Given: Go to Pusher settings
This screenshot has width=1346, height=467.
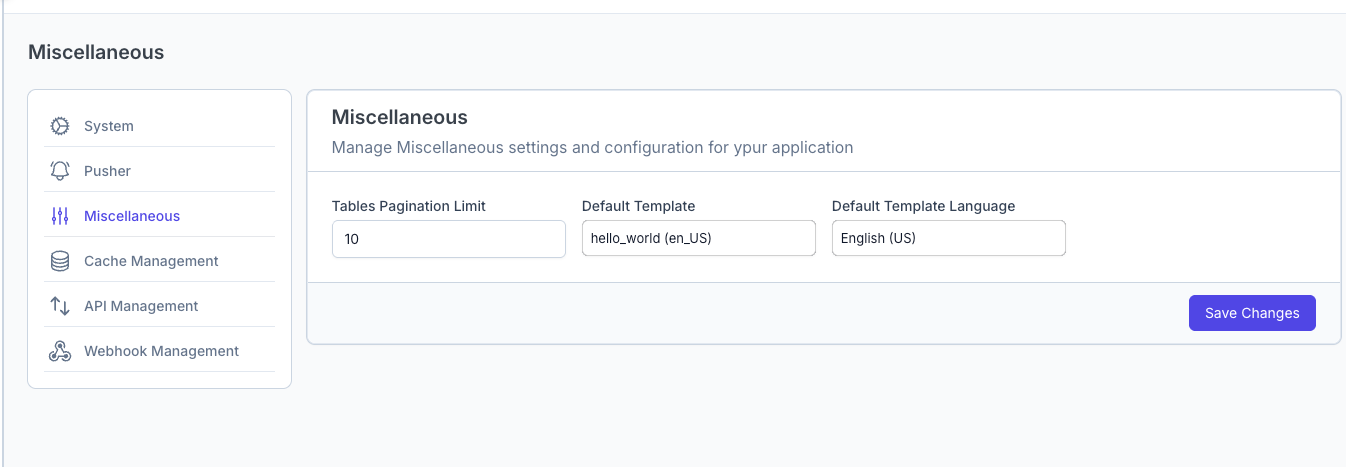Looking at the screenshot, I should click(x=160, y=171).
